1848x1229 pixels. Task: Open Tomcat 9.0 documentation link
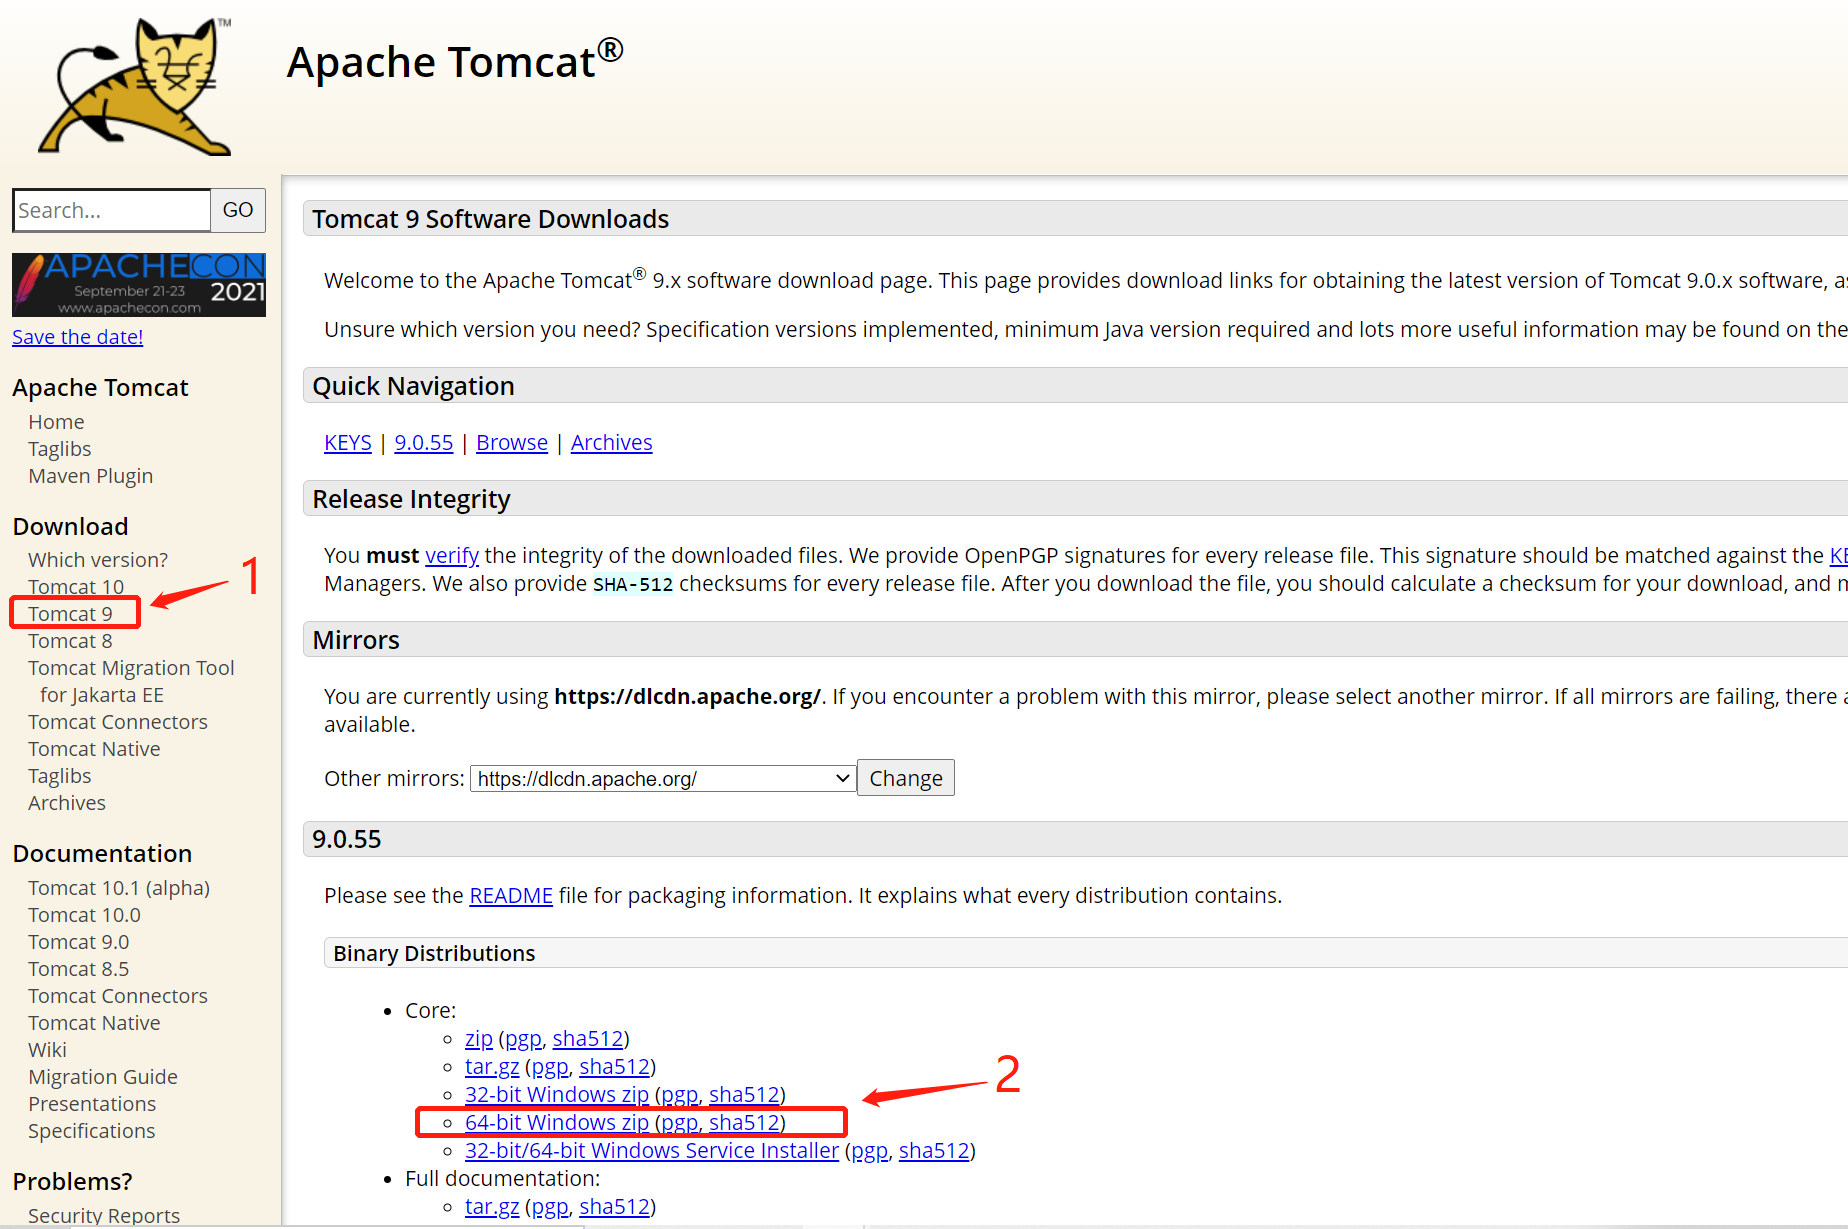tap(79, 942)
